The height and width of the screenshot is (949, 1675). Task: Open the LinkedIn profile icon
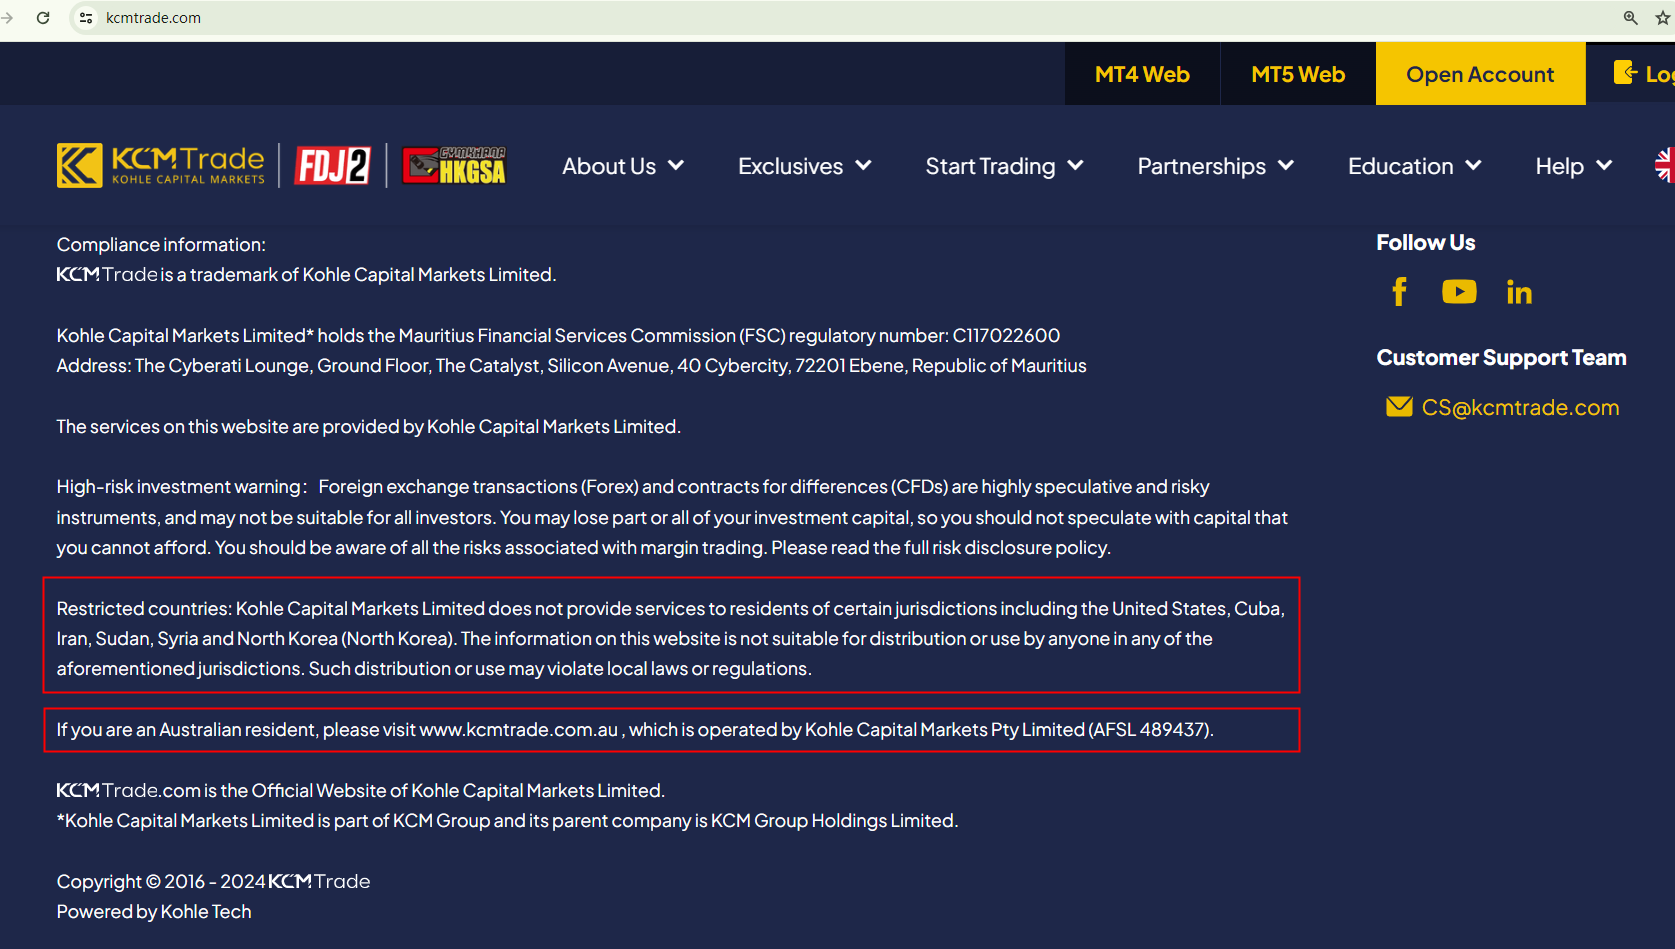pos(1519,292)
